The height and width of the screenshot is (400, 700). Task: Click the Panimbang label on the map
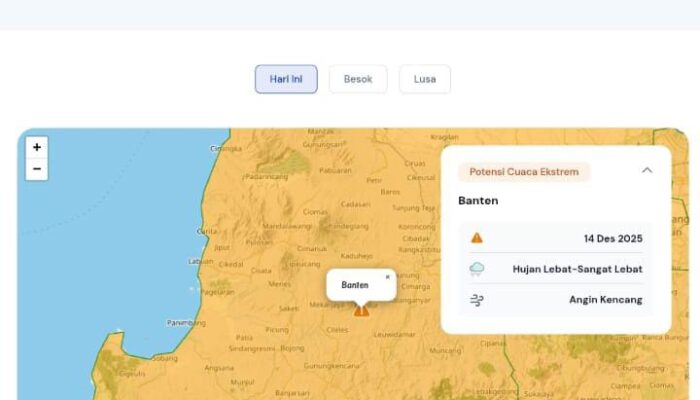coord(186,322)
